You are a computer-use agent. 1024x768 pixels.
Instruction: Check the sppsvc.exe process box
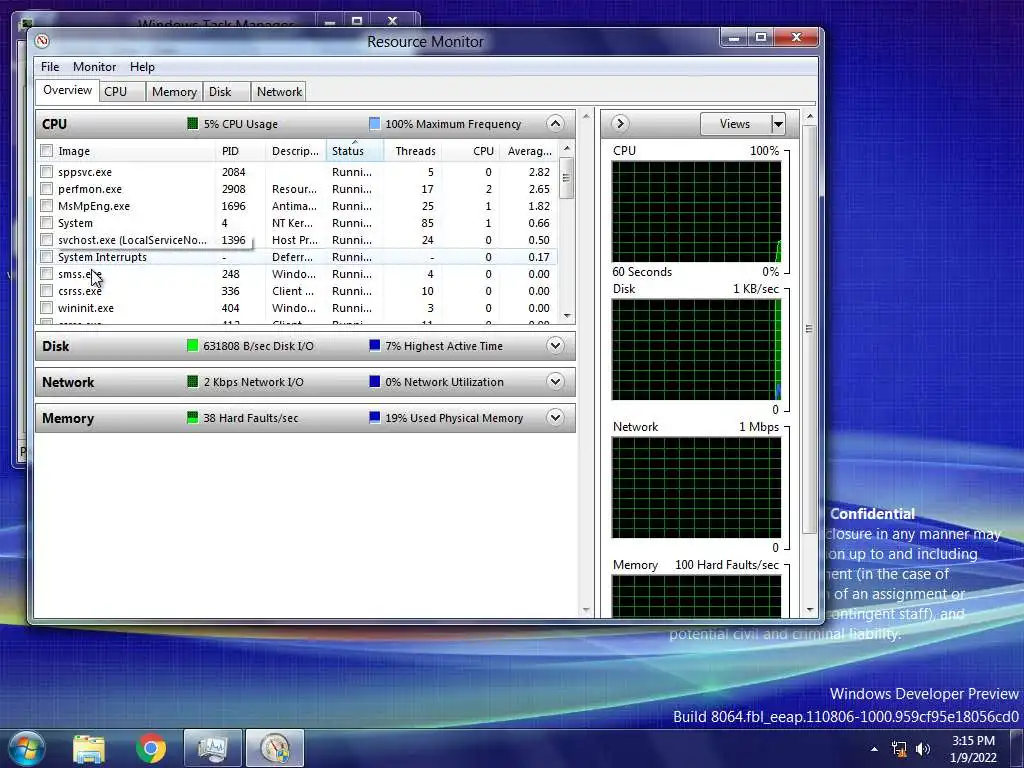tap(46, 172)
